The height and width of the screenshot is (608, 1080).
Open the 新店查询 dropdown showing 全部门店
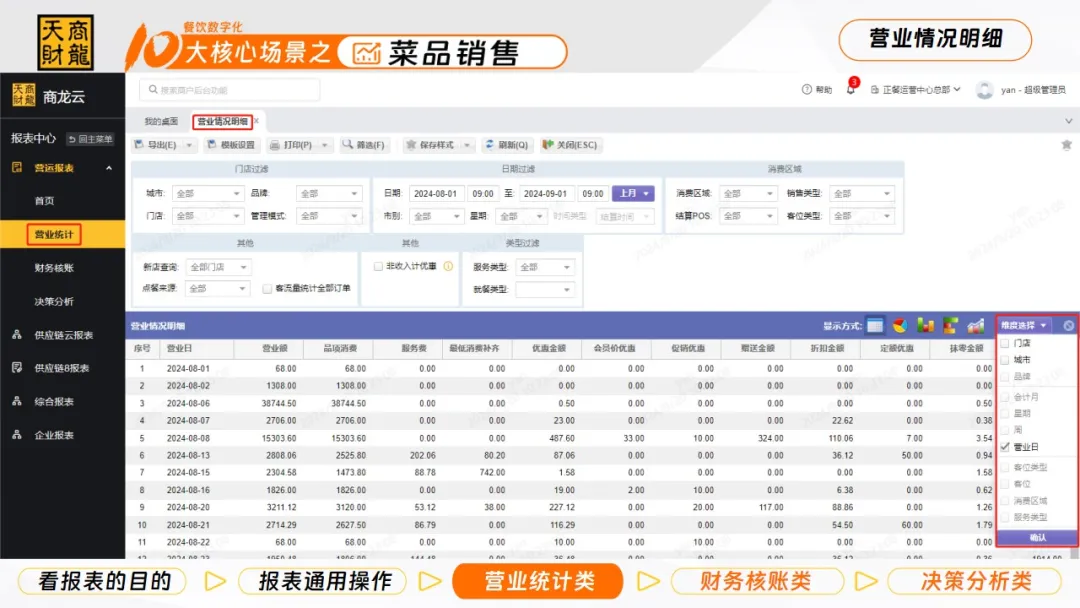218,266
